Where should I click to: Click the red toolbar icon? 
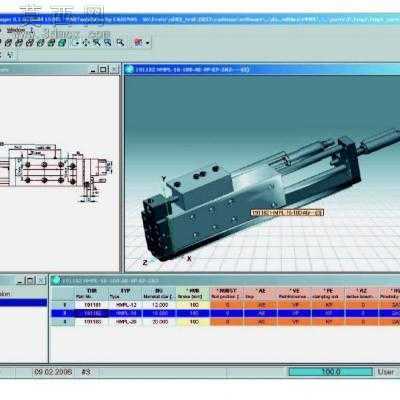click(x=138, y=42)
